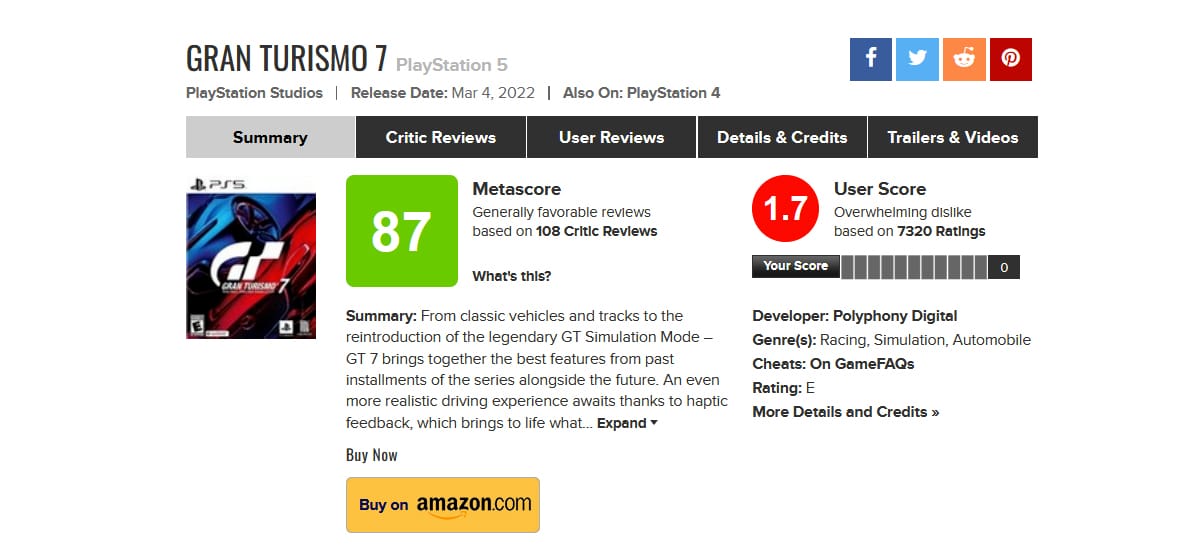The height and width of the screenshot is (551, 1200).
Task: Open the Critic Reviews tab
Action: [441, 137]
